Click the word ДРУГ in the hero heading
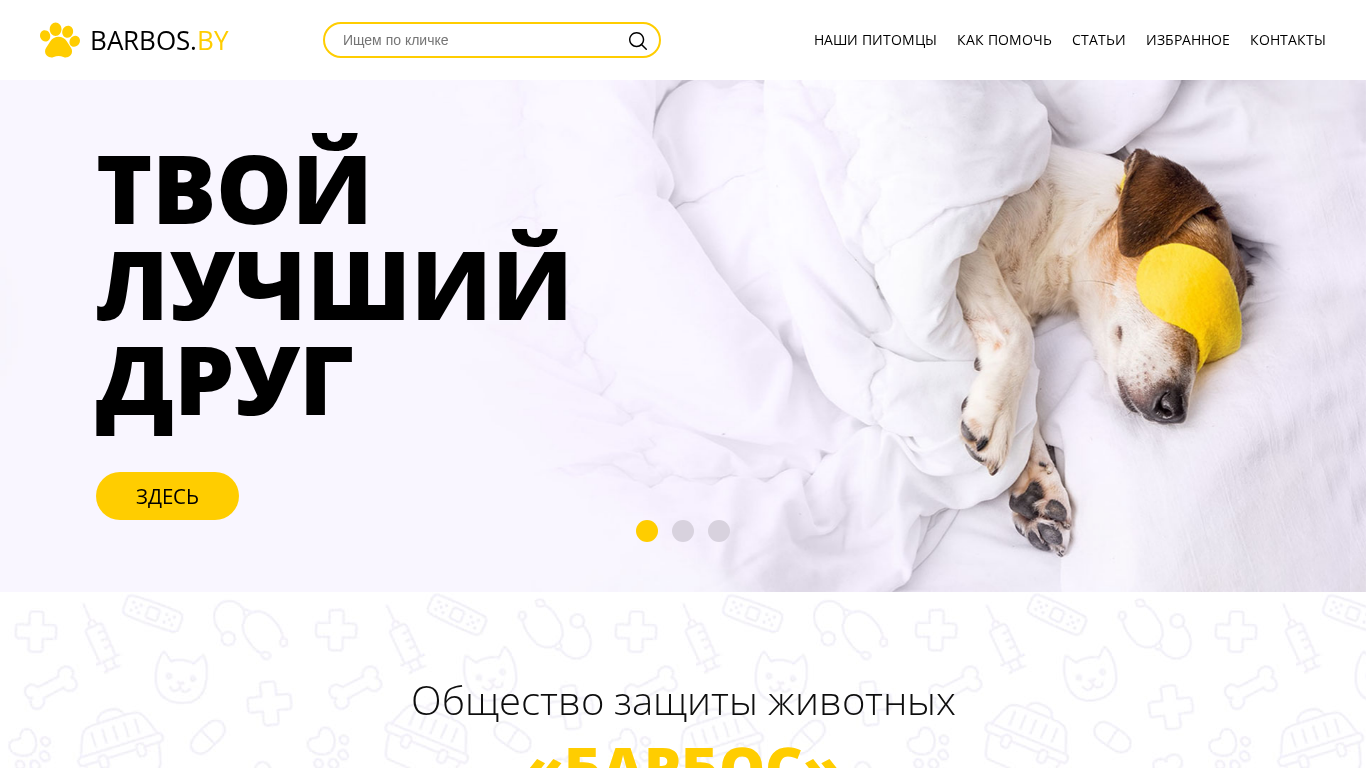 click(224, 383)
